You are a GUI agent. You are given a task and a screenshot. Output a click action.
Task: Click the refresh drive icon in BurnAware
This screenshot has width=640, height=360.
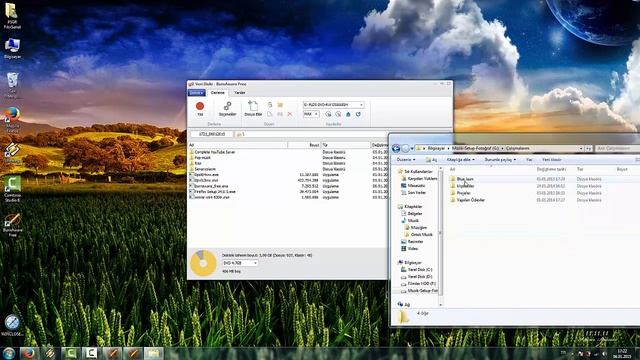click(x=358, y=114)
